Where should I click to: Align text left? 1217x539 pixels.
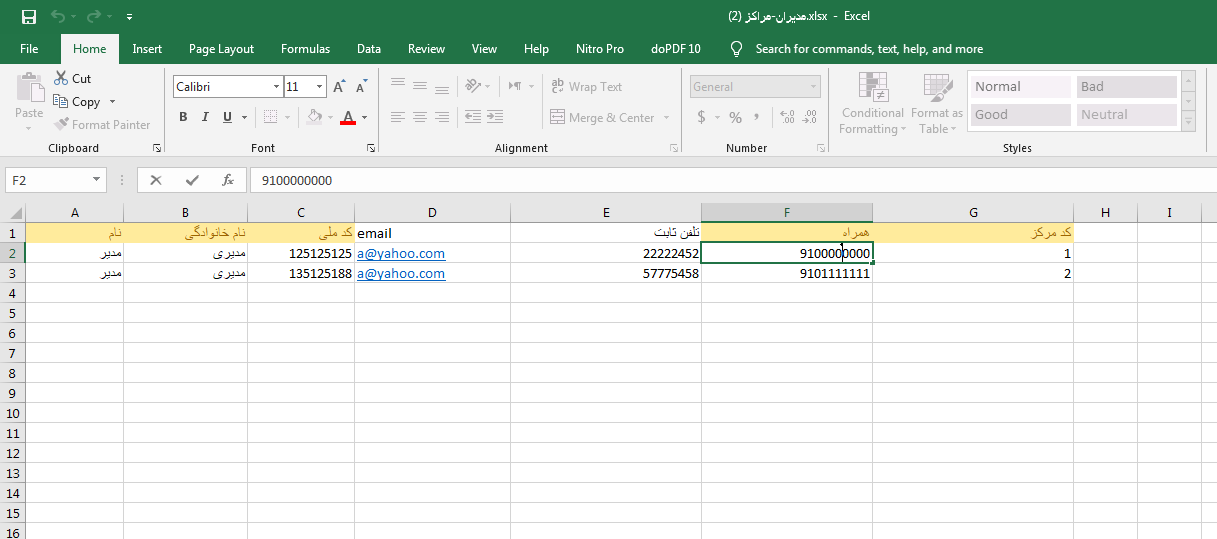(x=398, y=117)
